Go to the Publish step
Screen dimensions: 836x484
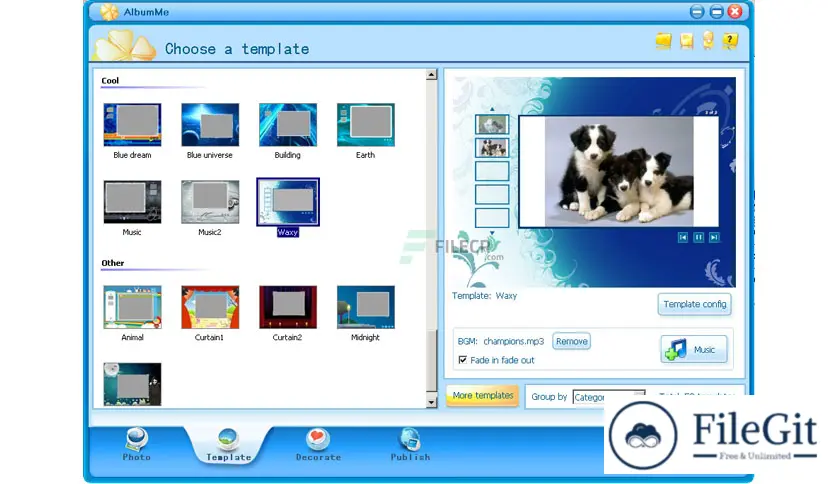click(410, 445)
